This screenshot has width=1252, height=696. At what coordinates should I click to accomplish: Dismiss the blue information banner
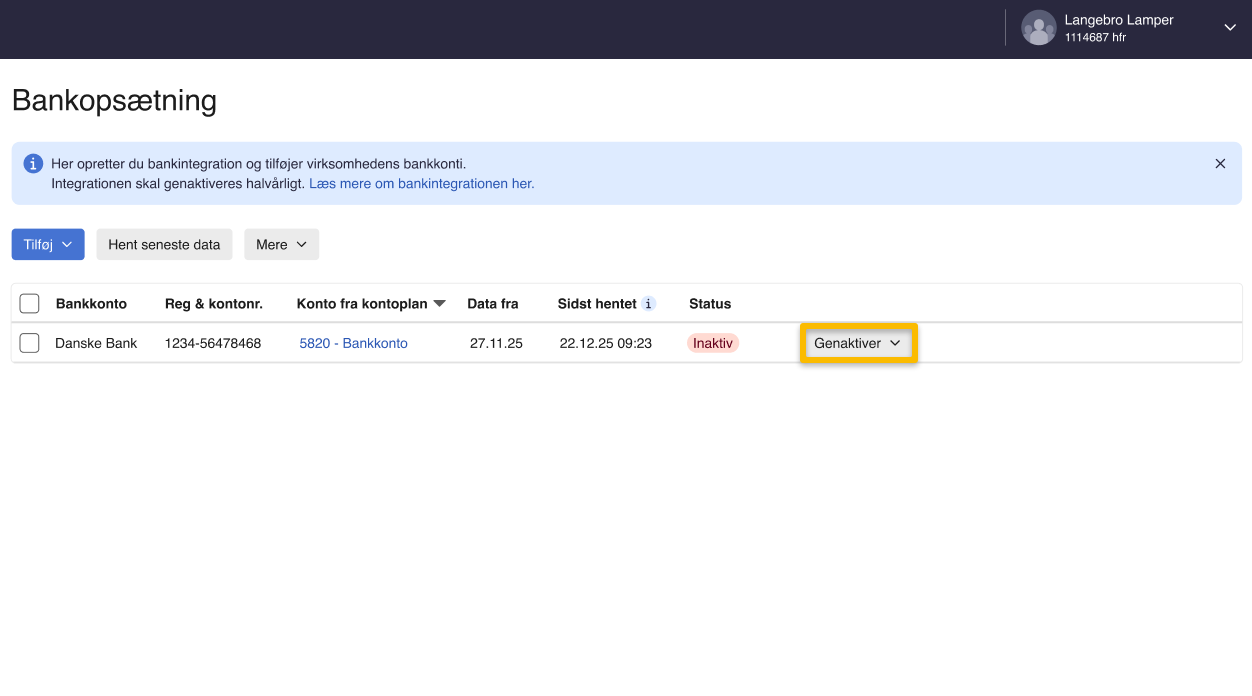click(x=1220, y=163)
